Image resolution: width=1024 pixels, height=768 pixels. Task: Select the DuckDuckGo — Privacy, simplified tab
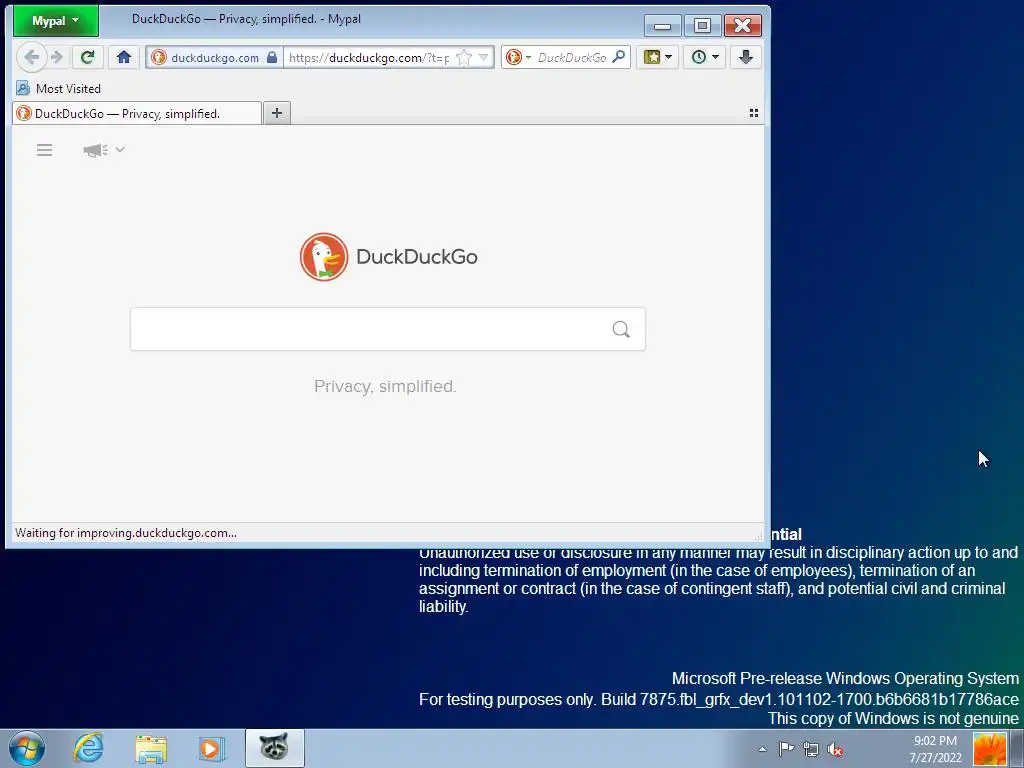(x=137, y=114)
